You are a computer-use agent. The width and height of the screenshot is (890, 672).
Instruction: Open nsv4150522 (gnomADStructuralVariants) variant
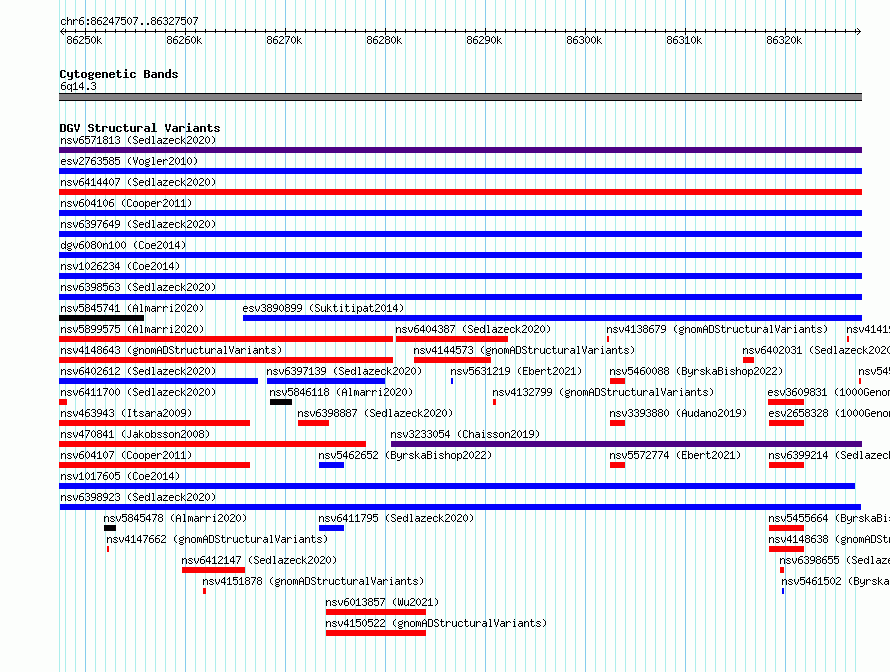tap(436, 623)
